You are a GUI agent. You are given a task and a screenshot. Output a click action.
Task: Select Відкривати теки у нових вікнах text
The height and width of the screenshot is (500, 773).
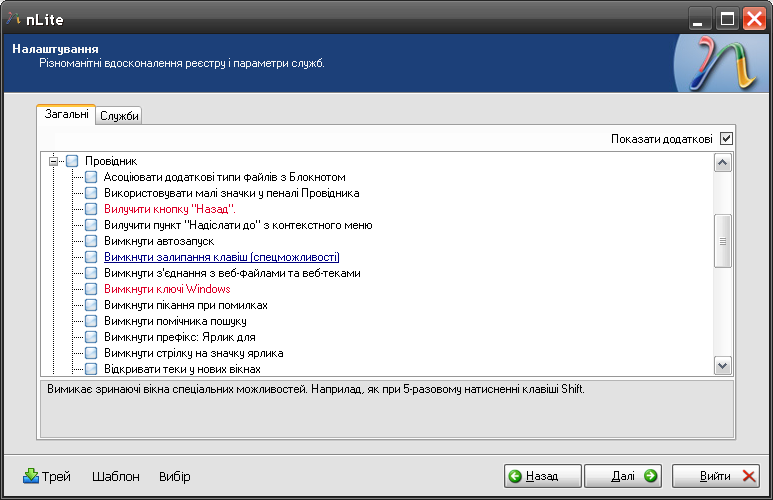[x=182, y=369]
